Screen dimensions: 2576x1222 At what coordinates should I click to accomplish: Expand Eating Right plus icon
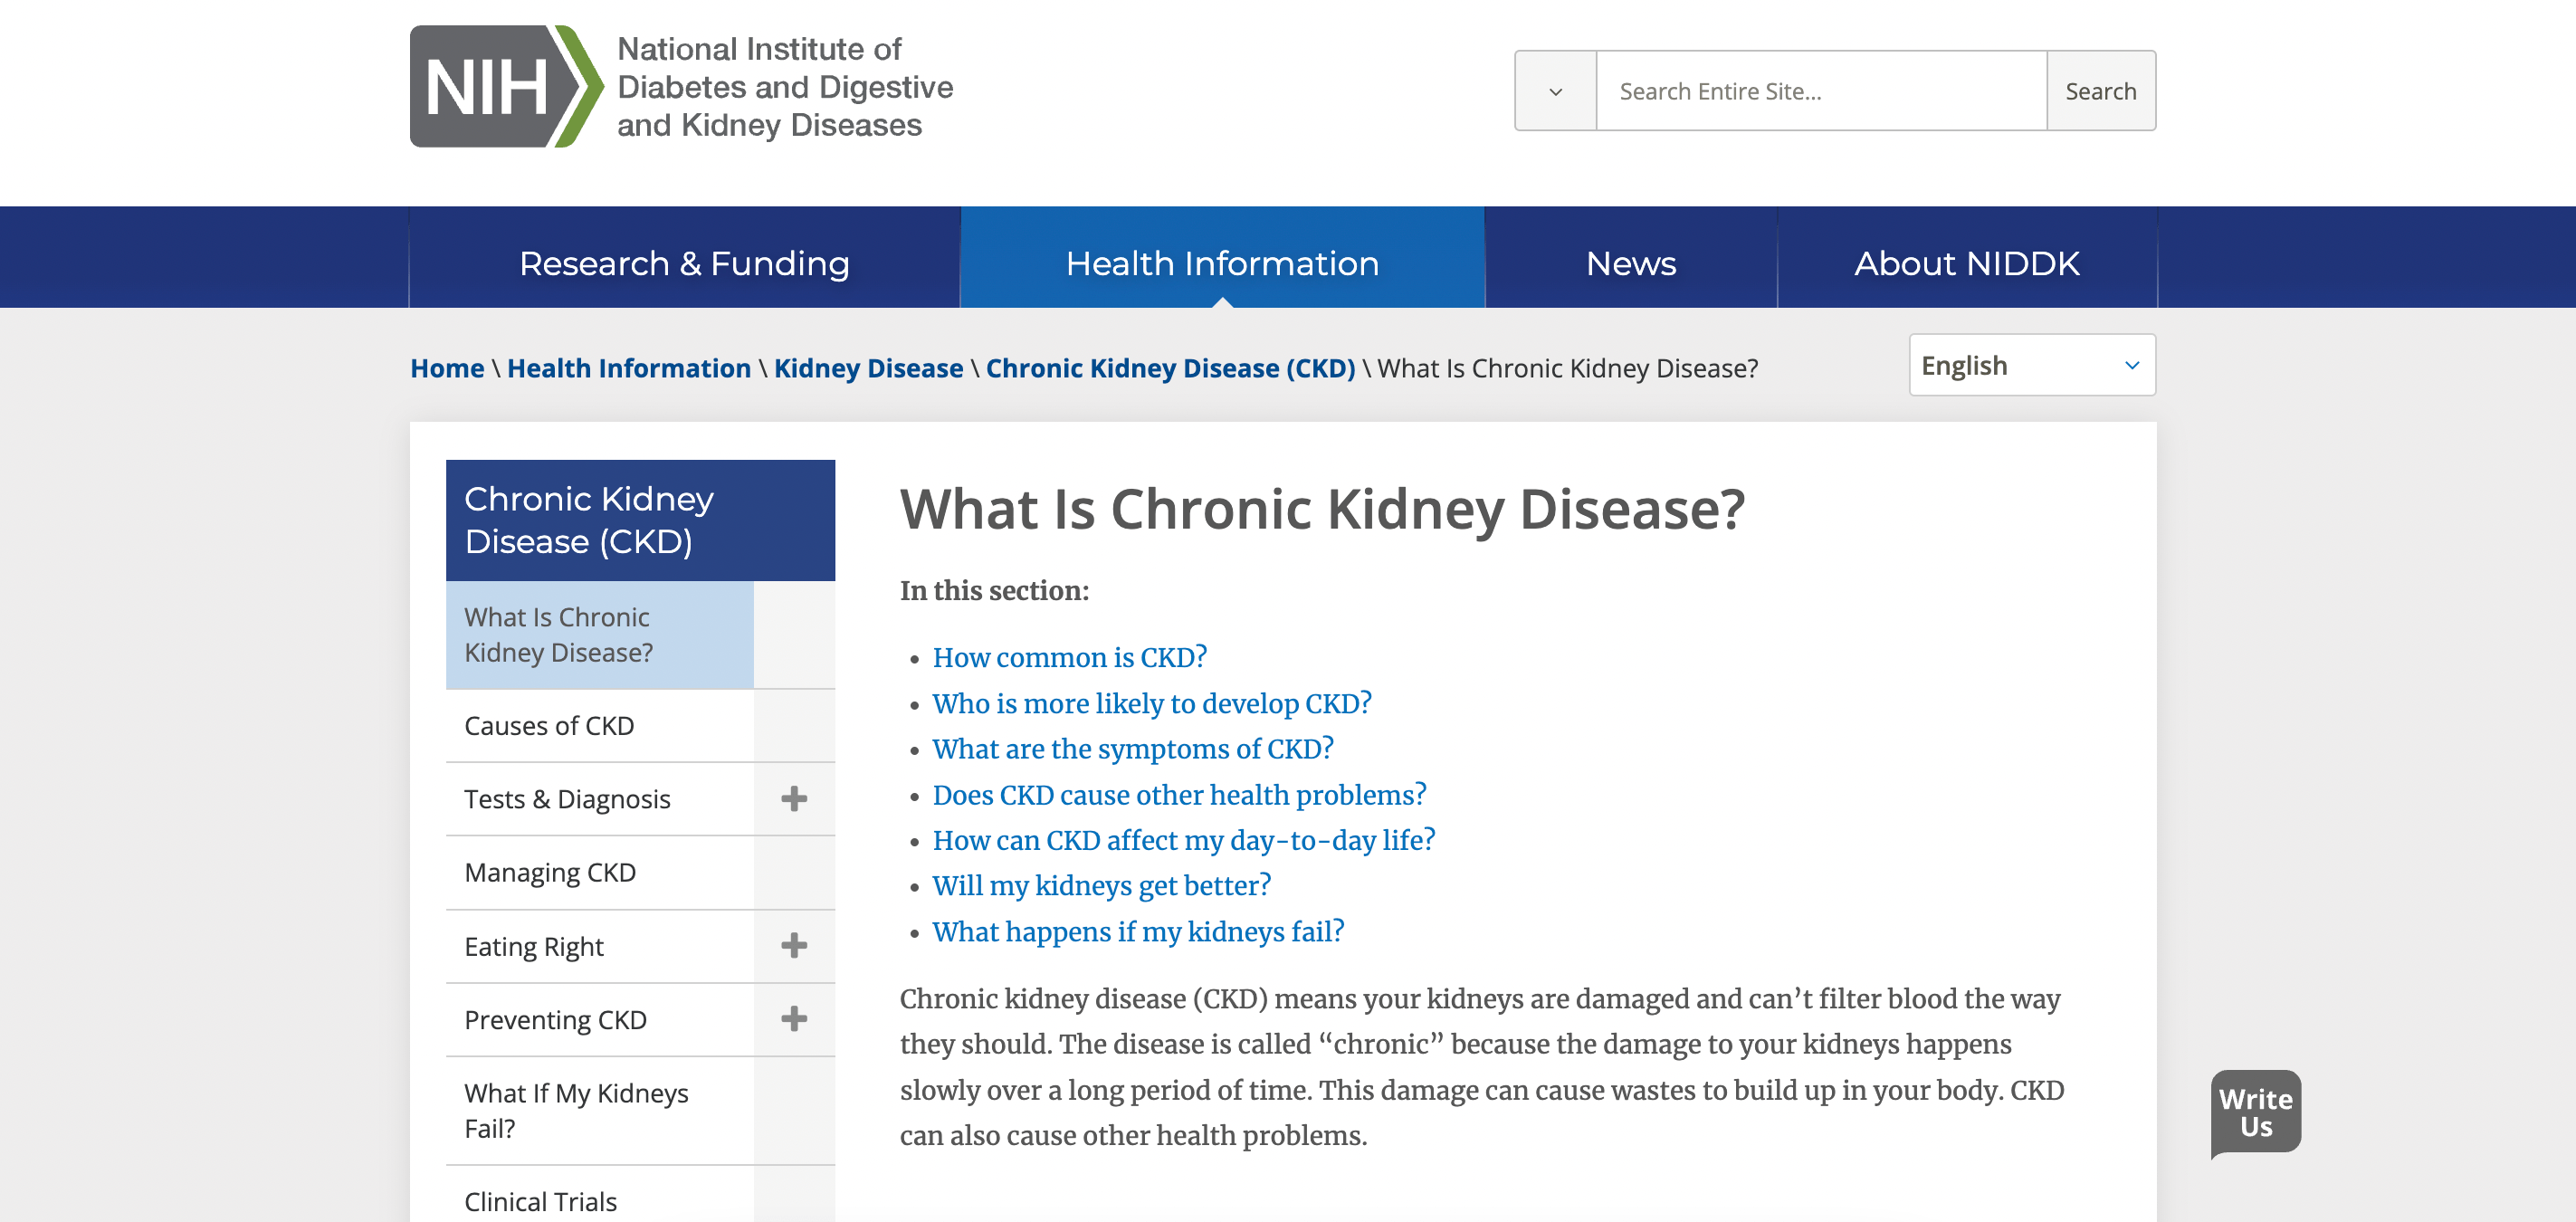tap(794, 946)
